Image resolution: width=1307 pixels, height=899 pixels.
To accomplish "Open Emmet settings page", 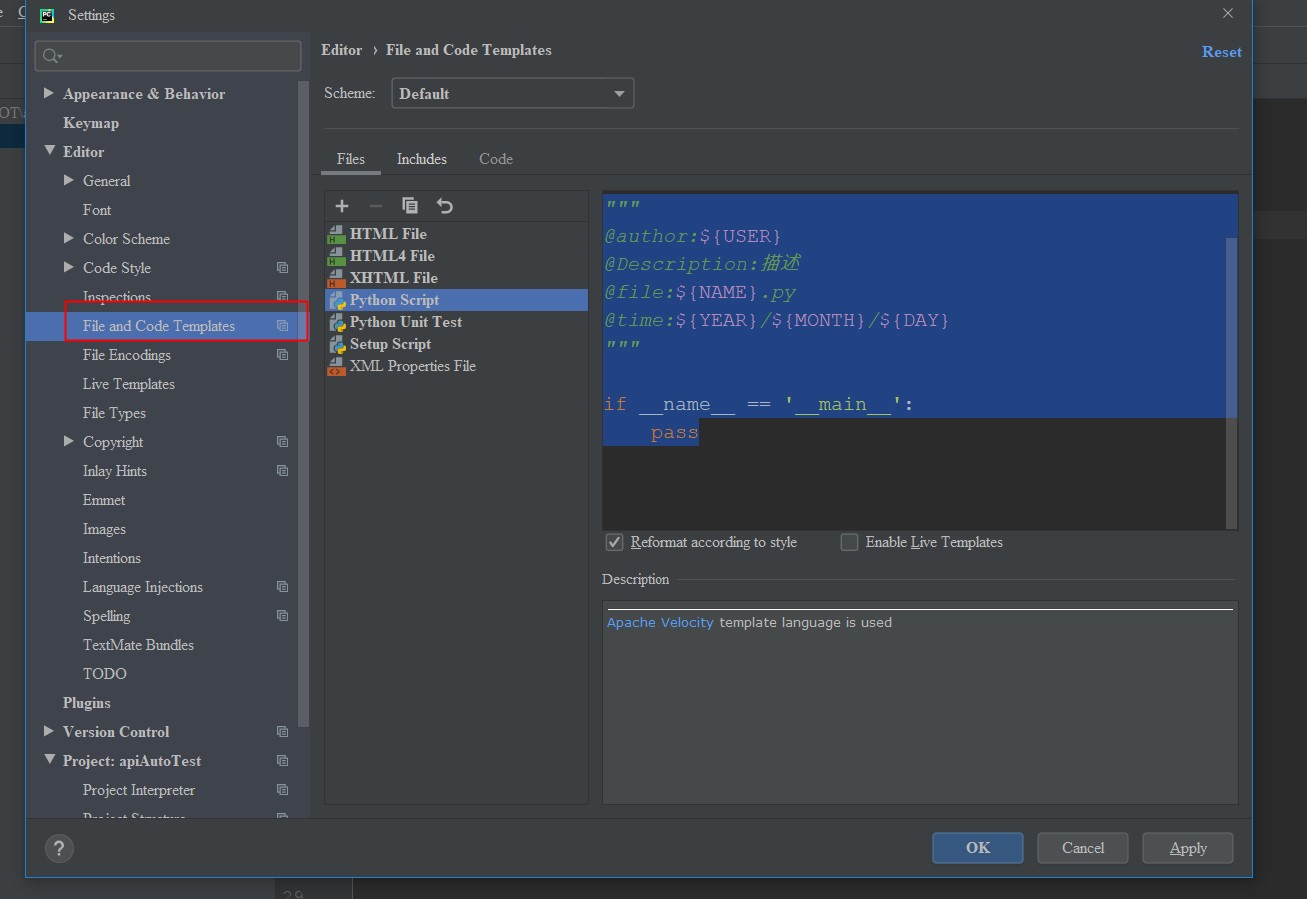I will click(x=104, y=500).
